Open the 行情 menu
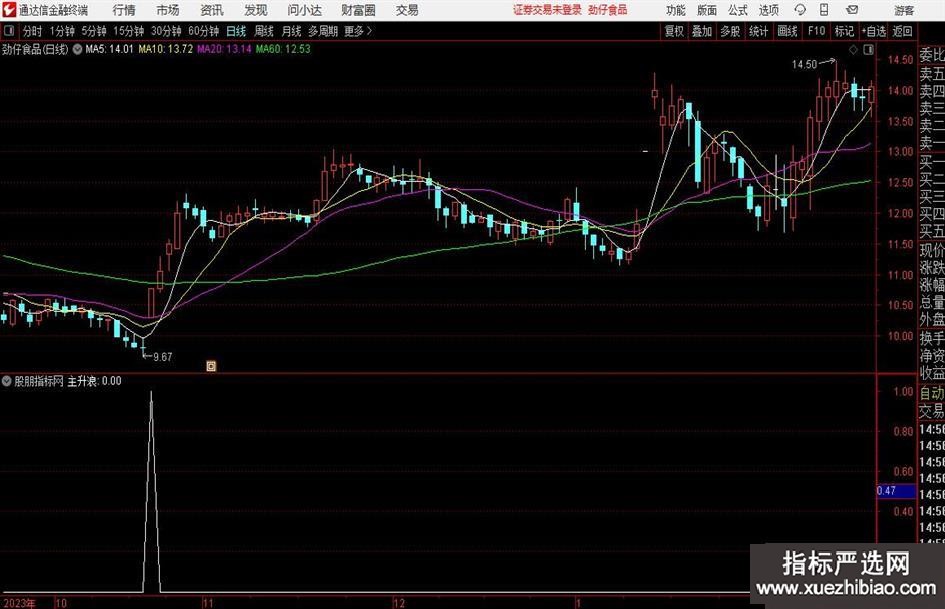 (124, 10)
